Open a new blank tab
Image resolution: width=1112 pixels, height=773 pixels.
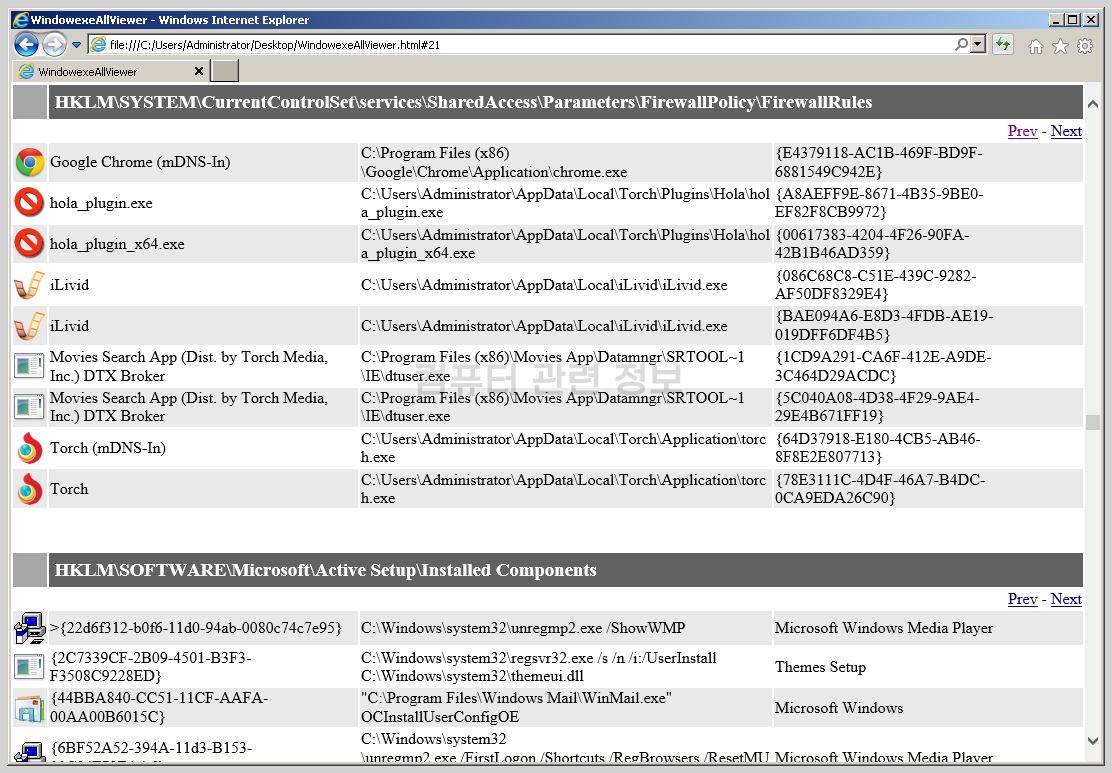tap(226, 71)
